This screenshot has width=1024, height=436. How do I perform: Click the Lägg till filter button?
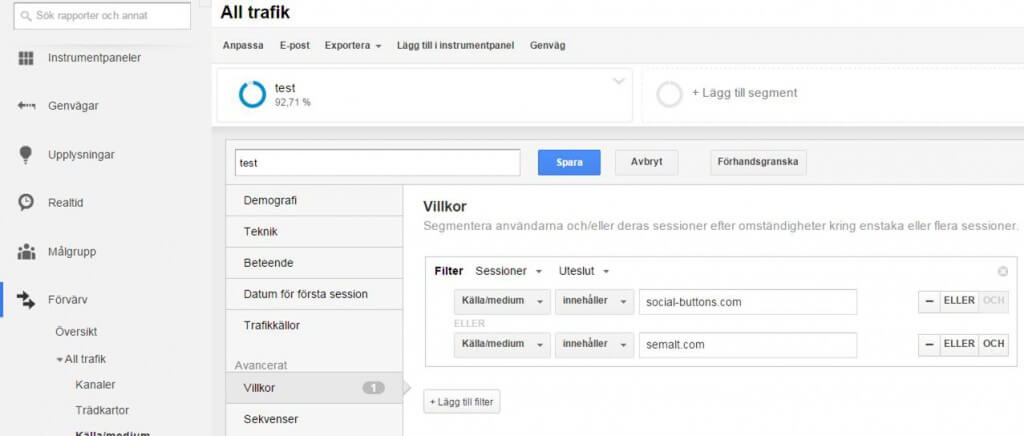tap(462, 402)
